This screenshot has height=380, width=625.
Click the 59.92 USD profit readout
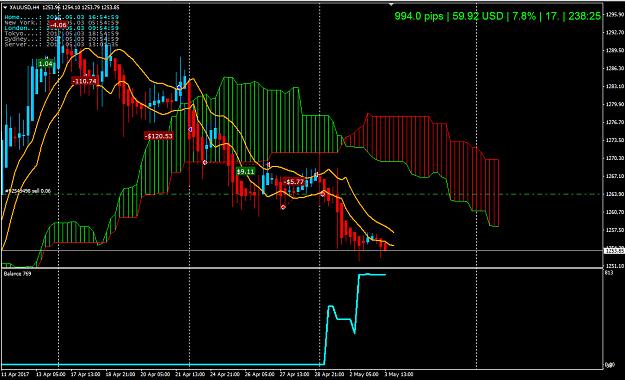coord(478,16)
